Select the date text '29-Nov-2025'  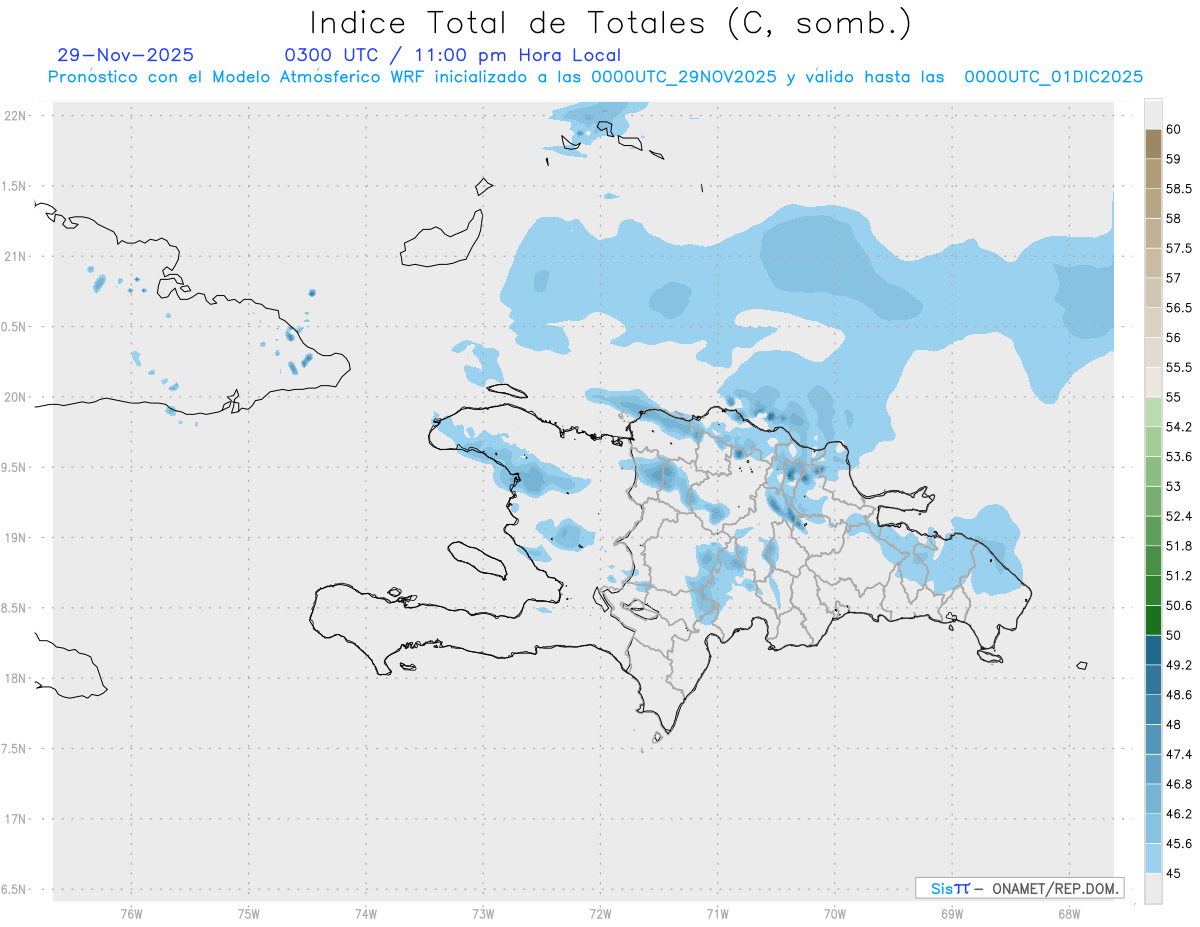coord(126,56)
